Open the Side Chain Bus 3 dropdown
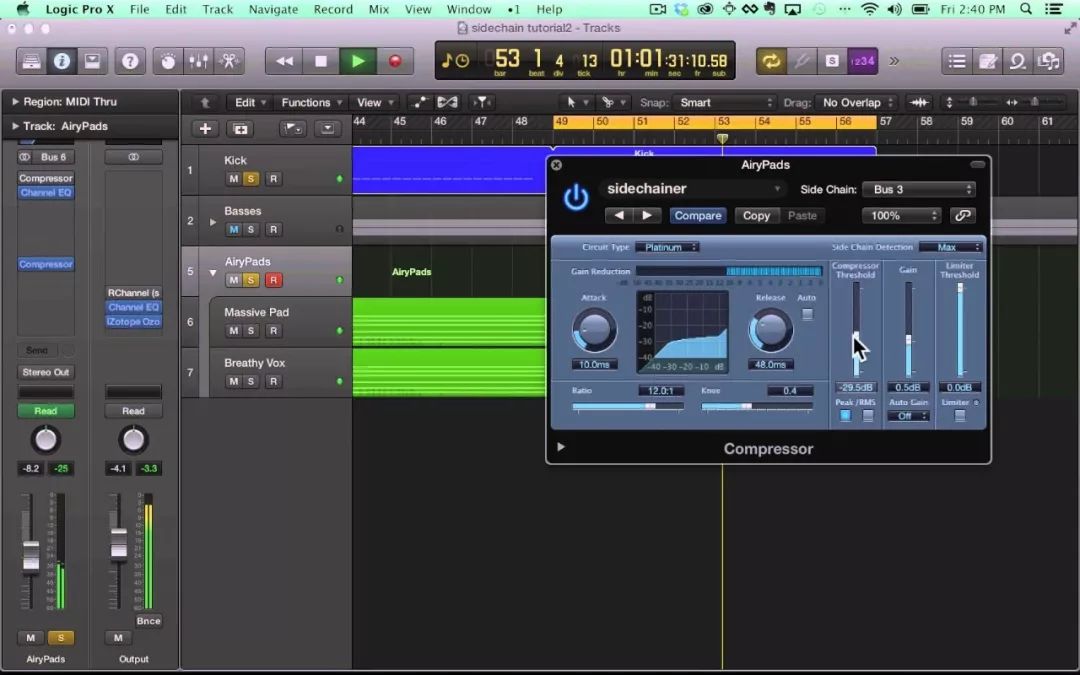The image size is (1080, 675). 920,189
